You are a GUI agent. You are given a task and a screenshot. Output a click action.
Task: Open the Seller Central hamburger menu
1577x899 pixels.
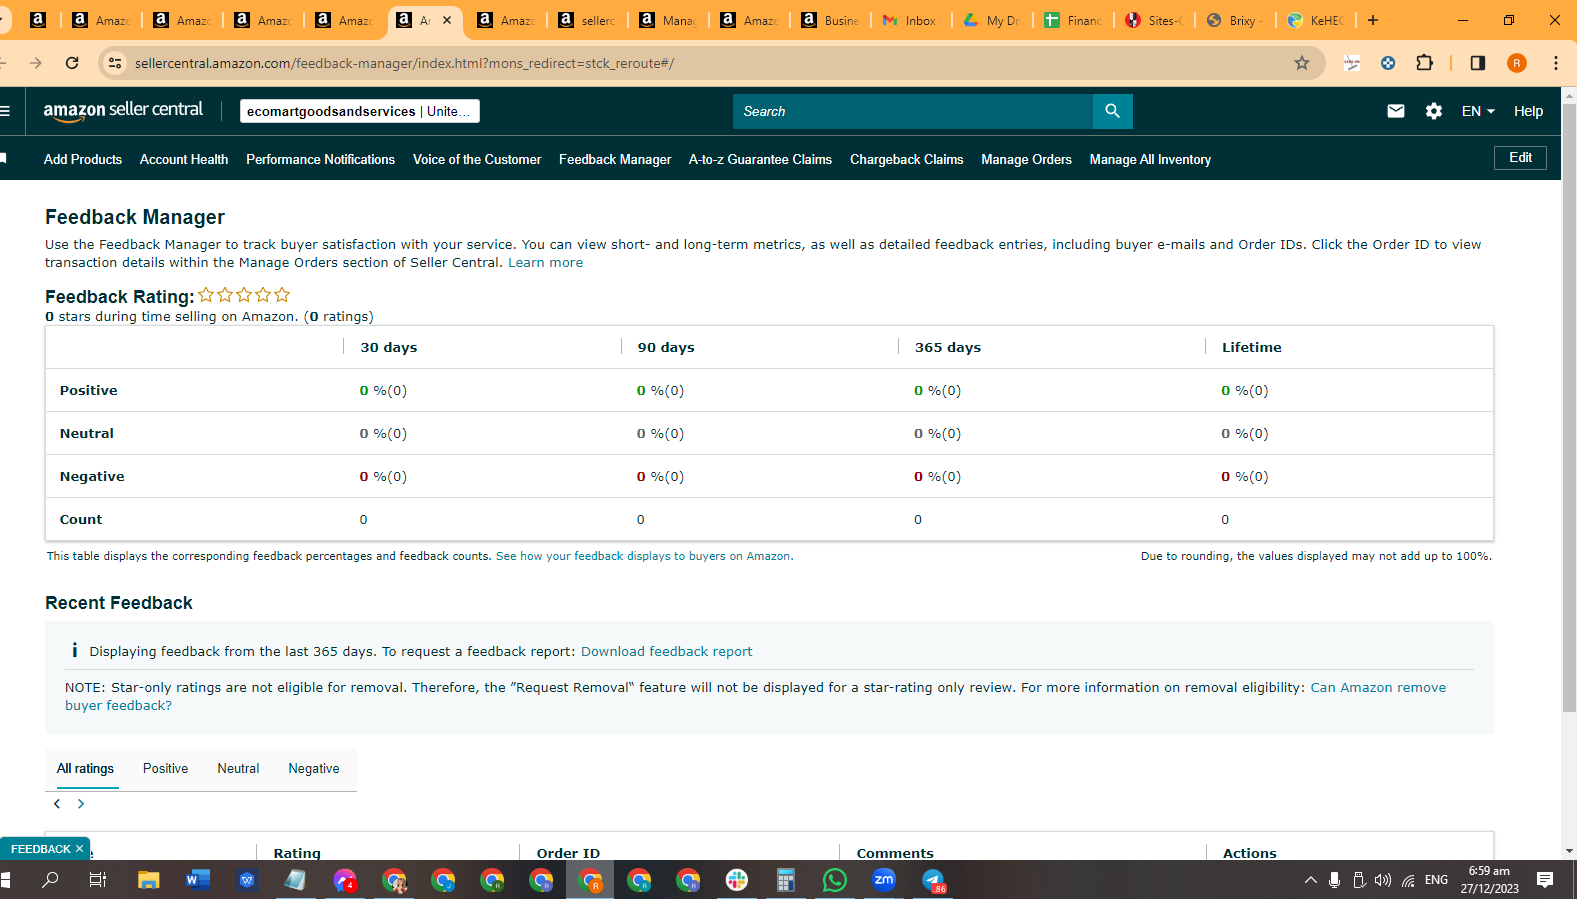(x=5, y=111)
